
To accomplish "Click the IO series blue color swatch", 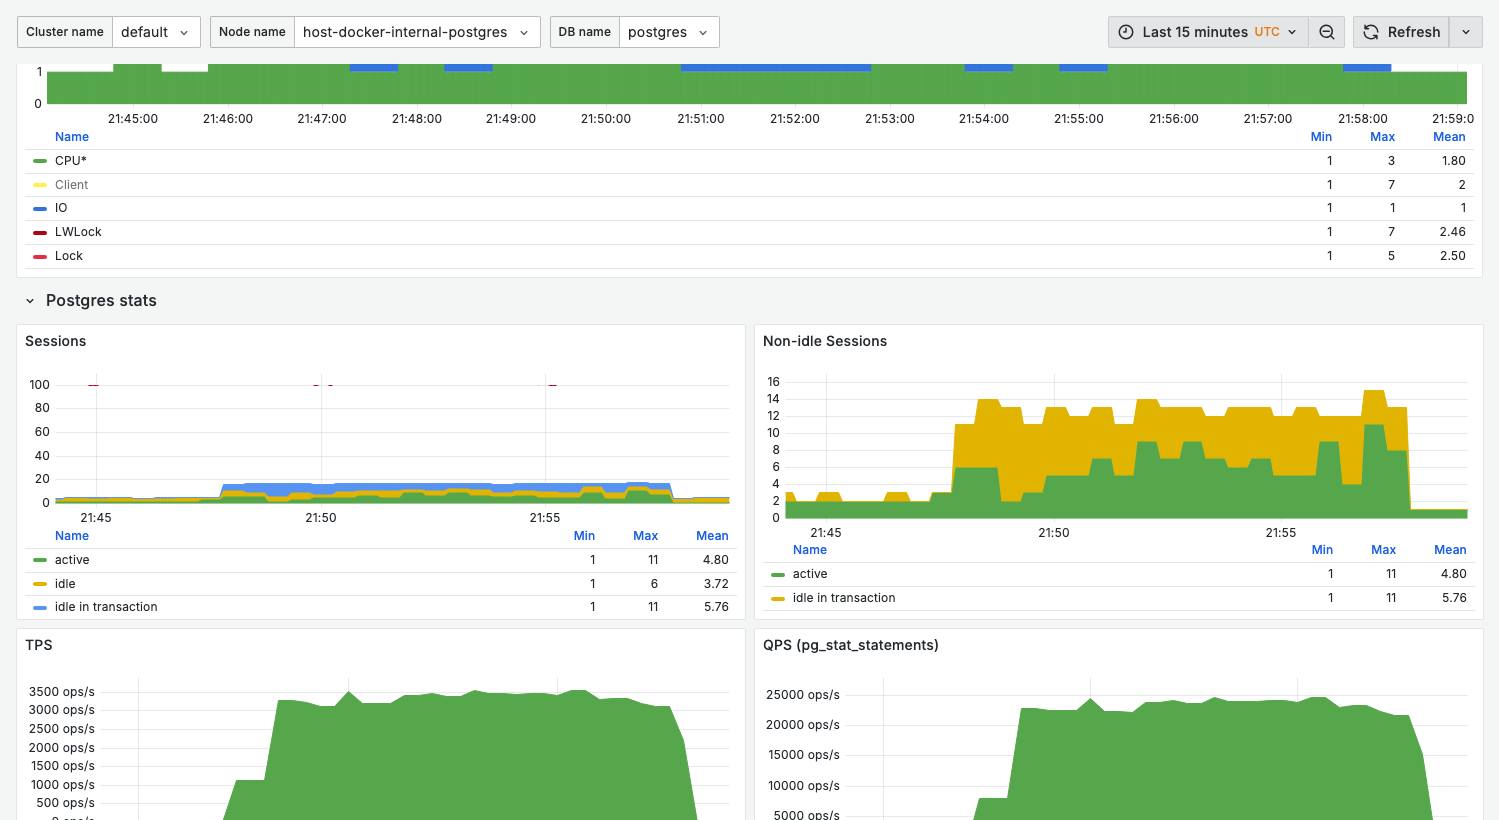I will coord(40,209).
